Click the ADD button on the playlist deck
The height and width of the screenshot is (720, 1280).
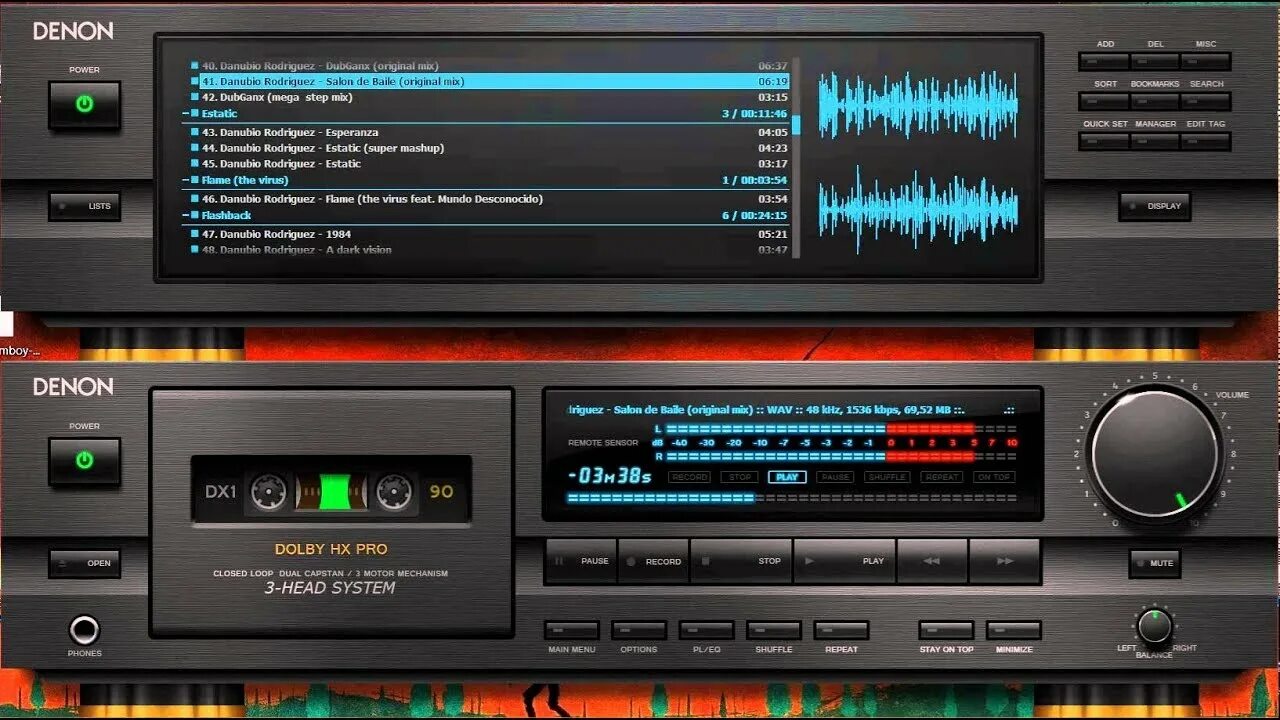point(1104,61)
